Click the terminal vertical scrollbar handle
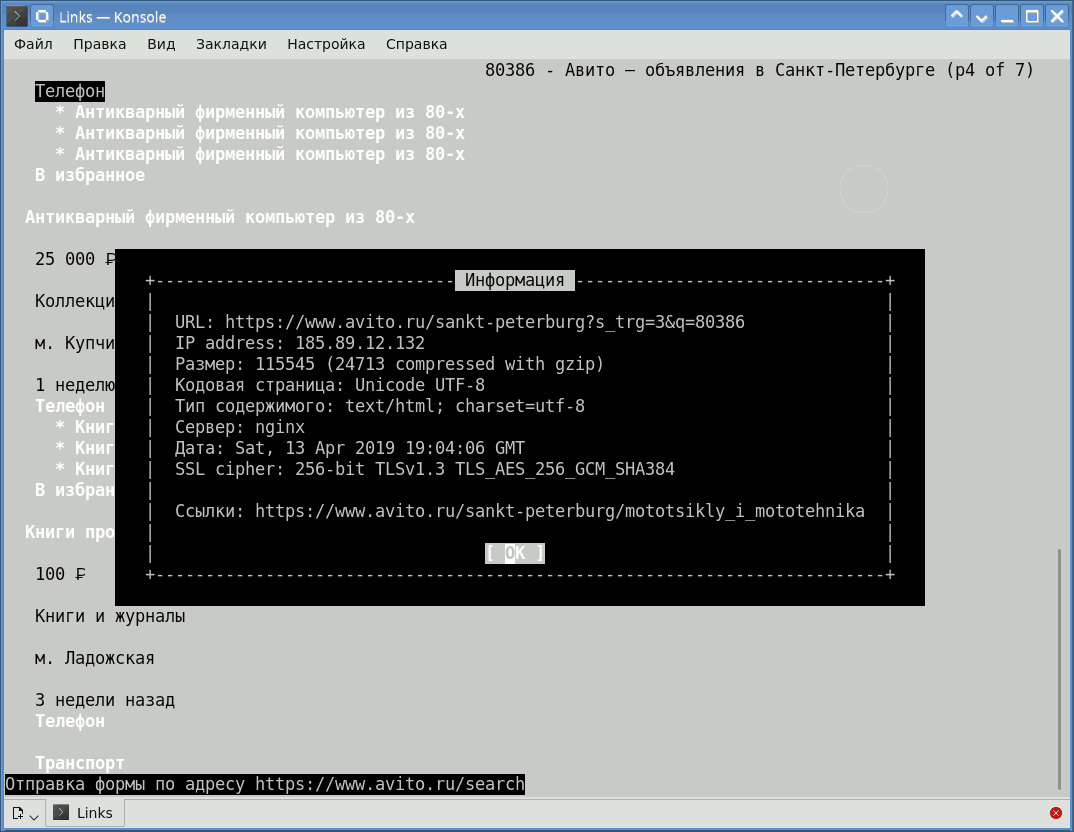 (x=1060, y=668)
